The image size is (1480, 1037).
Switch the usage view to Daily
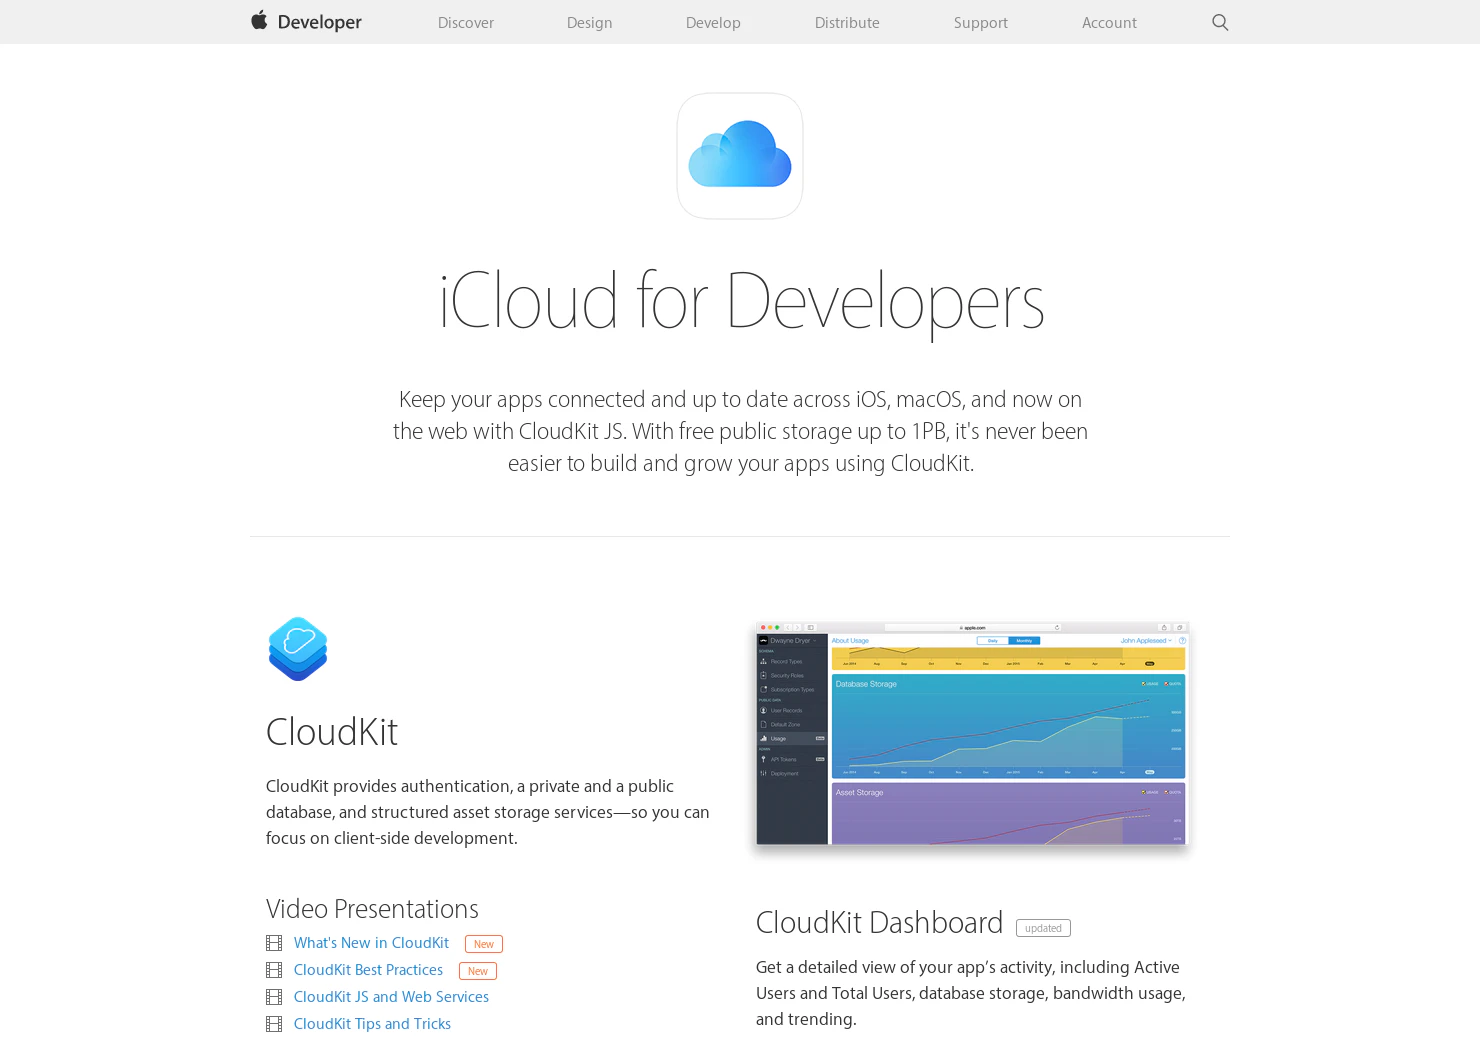pos(992,641)
